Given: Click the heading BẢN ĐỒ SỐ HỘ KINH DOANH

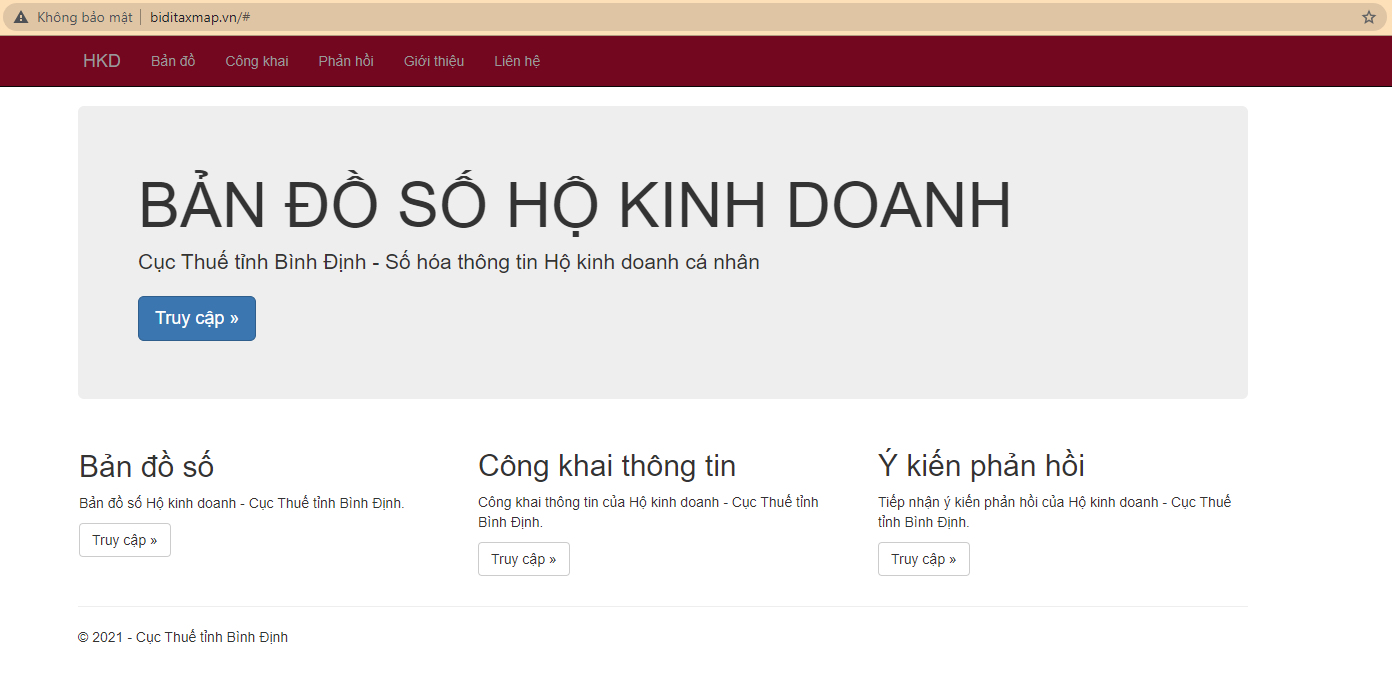Looking at the screenshot, I should click(575, 205).
